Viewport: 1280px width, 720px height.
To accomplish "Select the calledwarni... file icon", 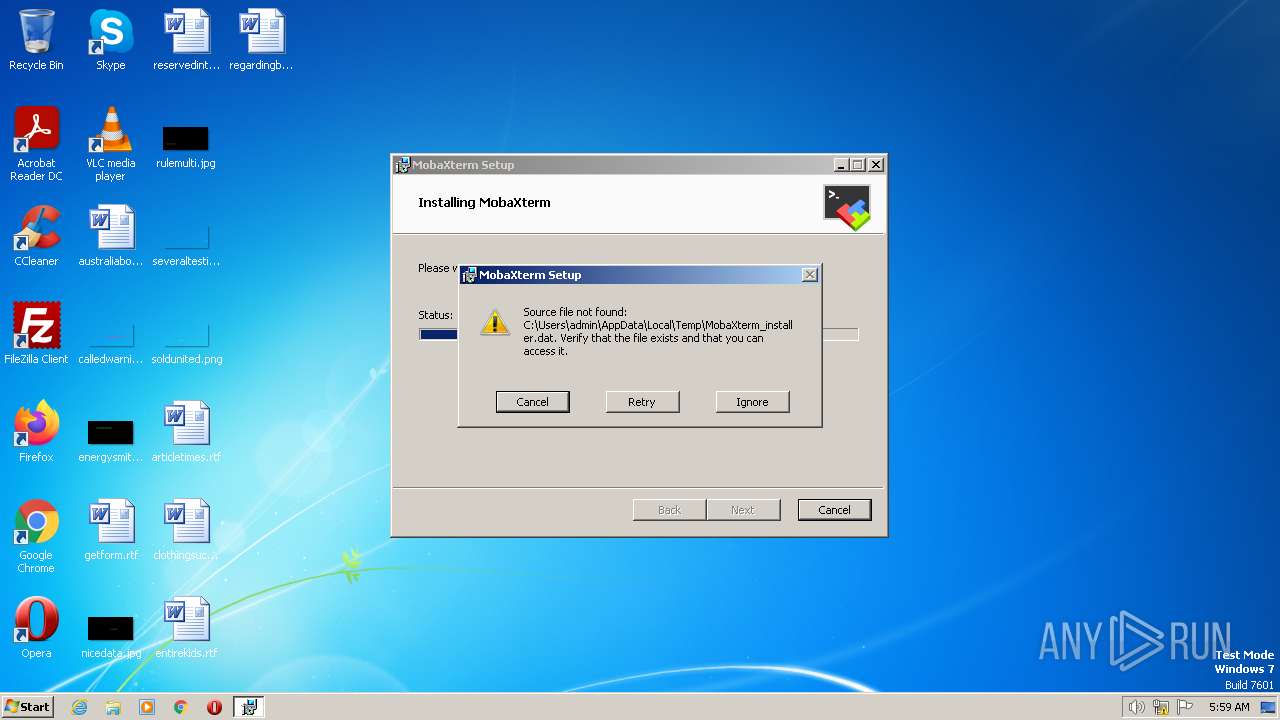I will pos(110,342).
